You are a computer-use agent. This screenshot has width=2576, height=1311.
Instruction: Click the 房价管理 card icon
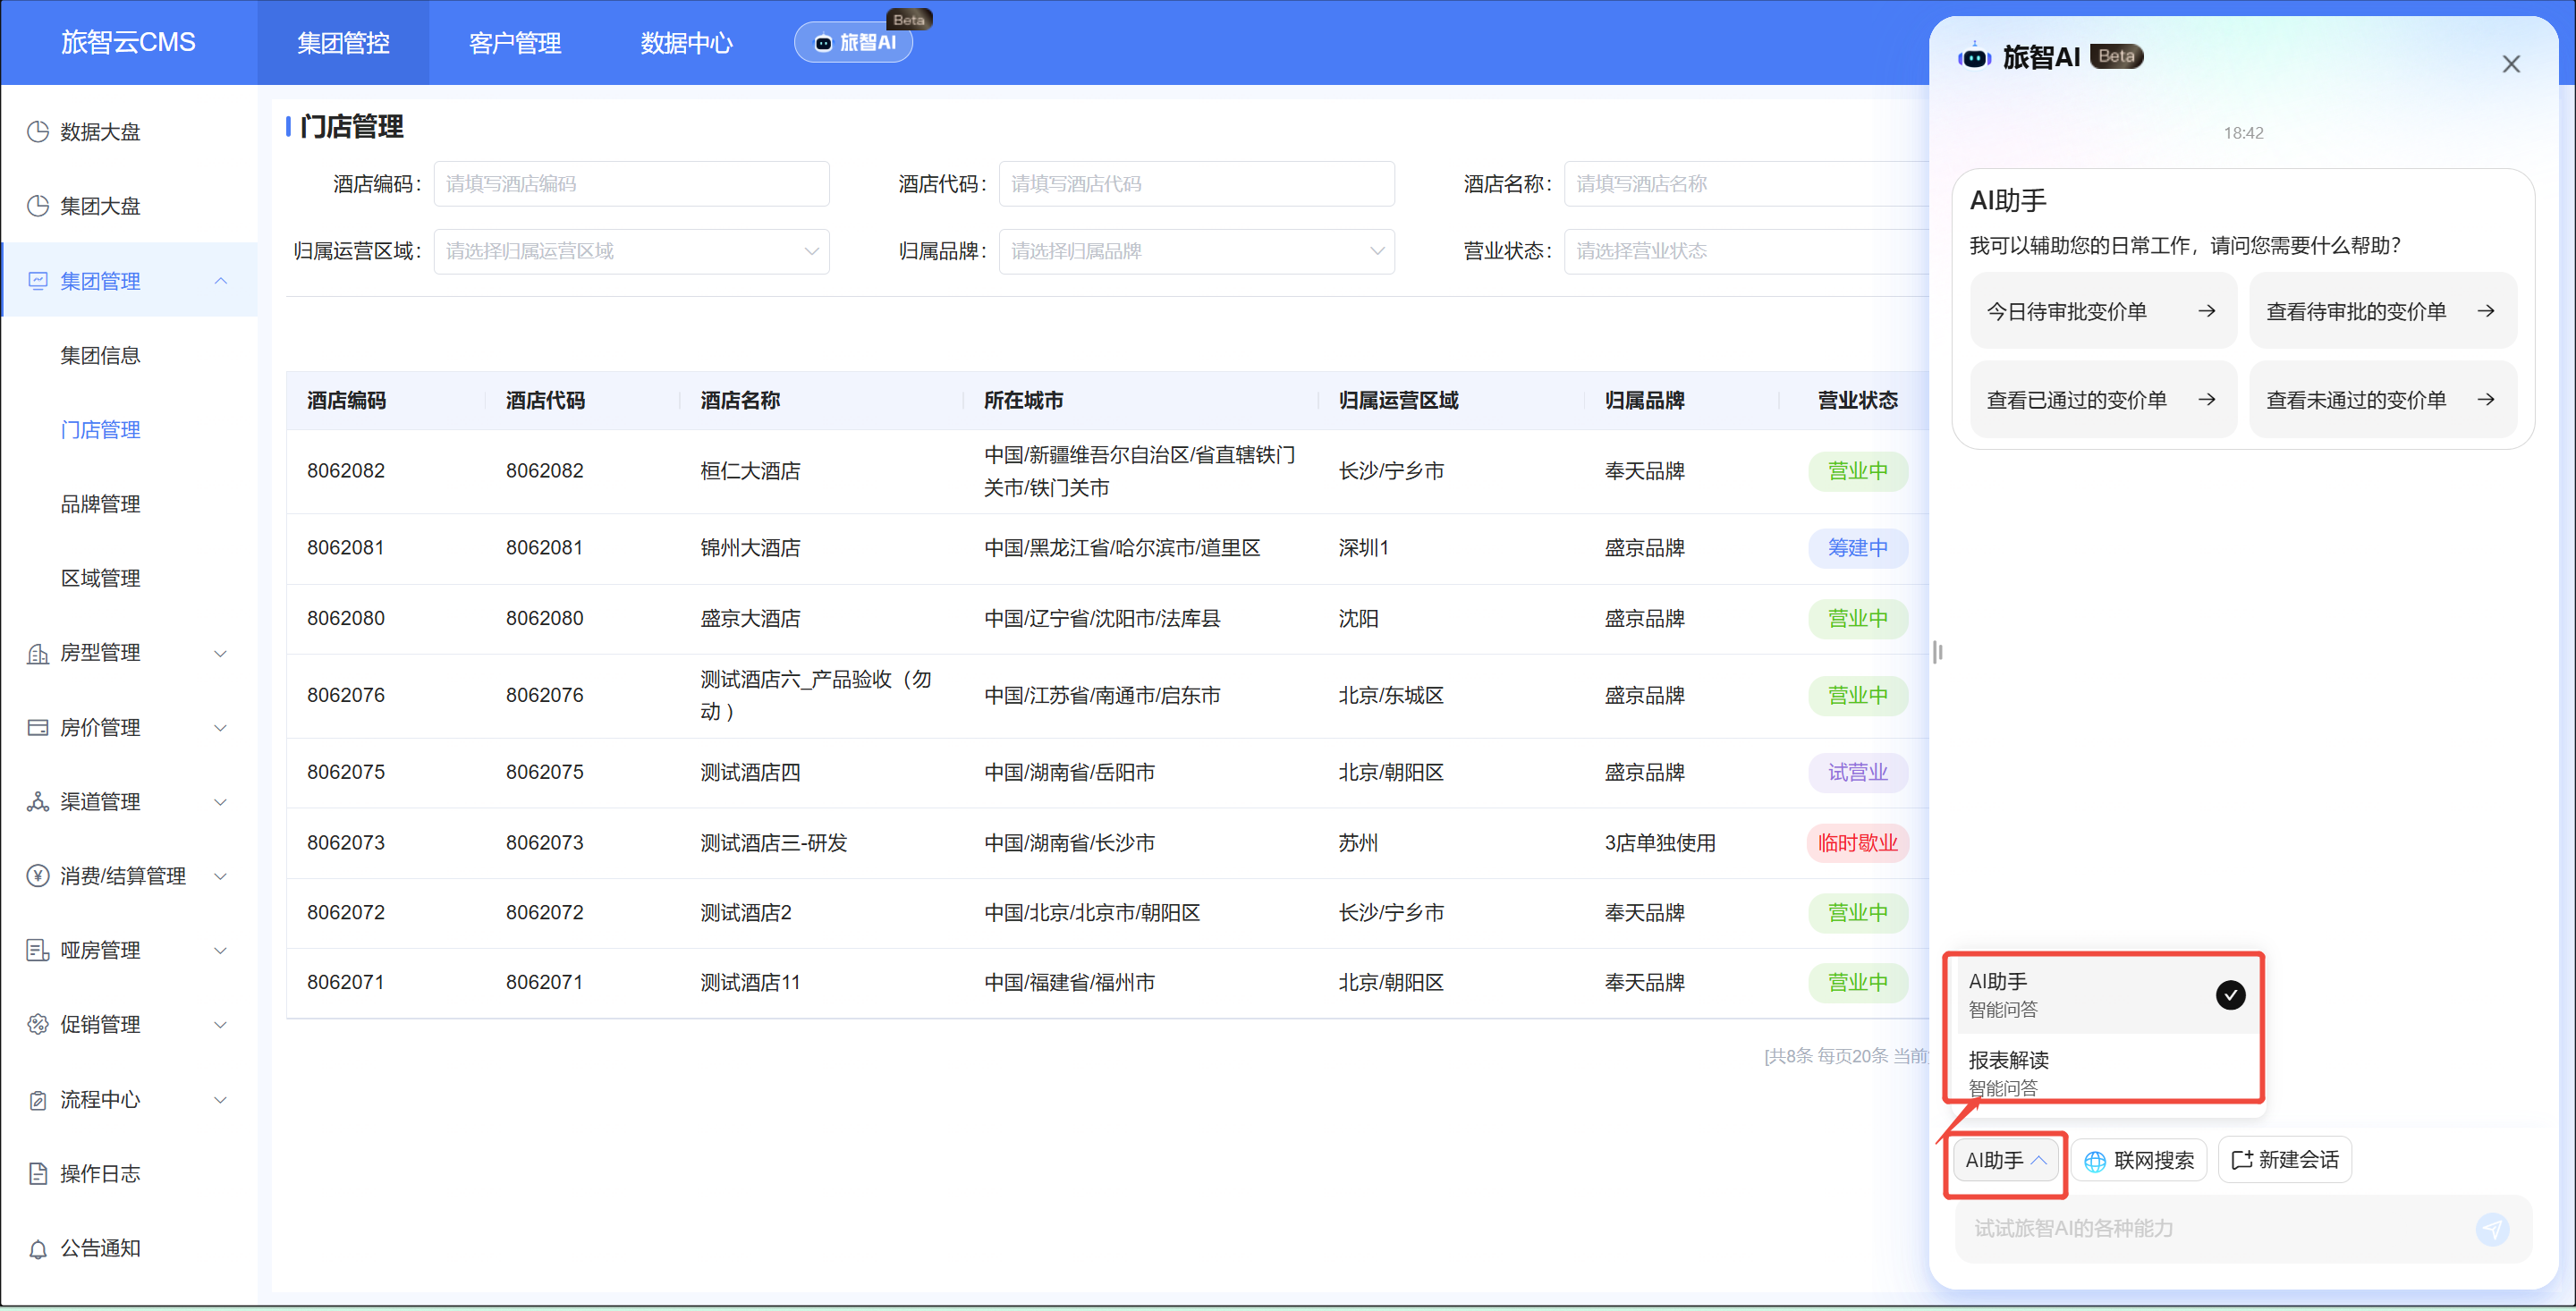point(37,727)
